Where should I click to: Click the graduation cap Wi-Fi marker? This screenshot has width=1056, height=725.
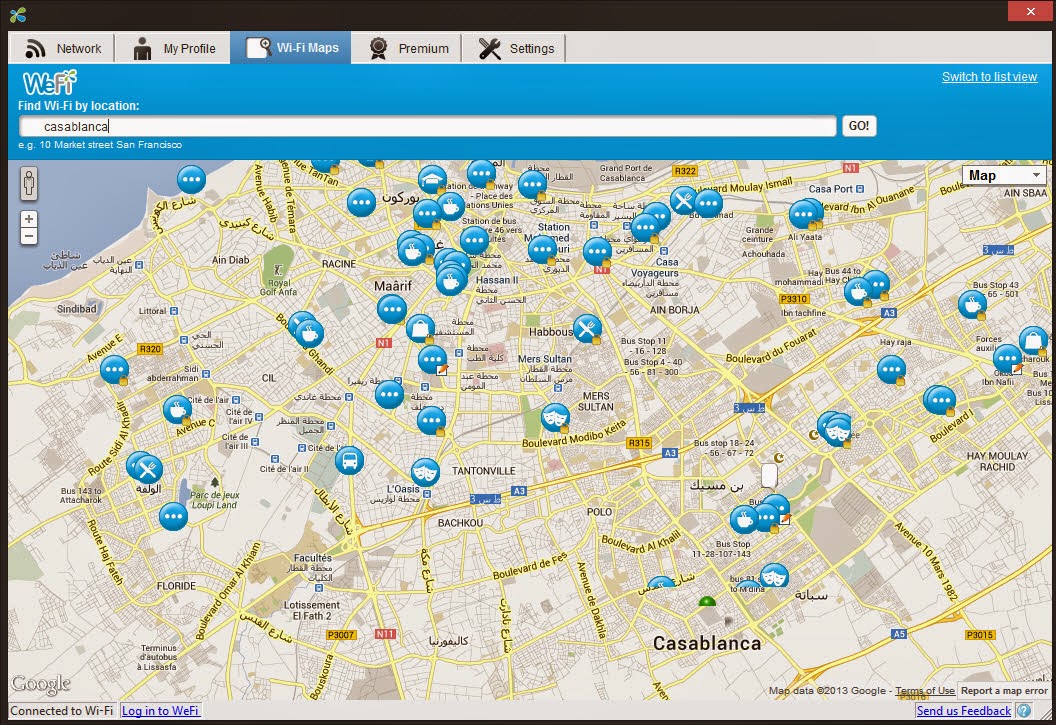click(x=432, y=179)
